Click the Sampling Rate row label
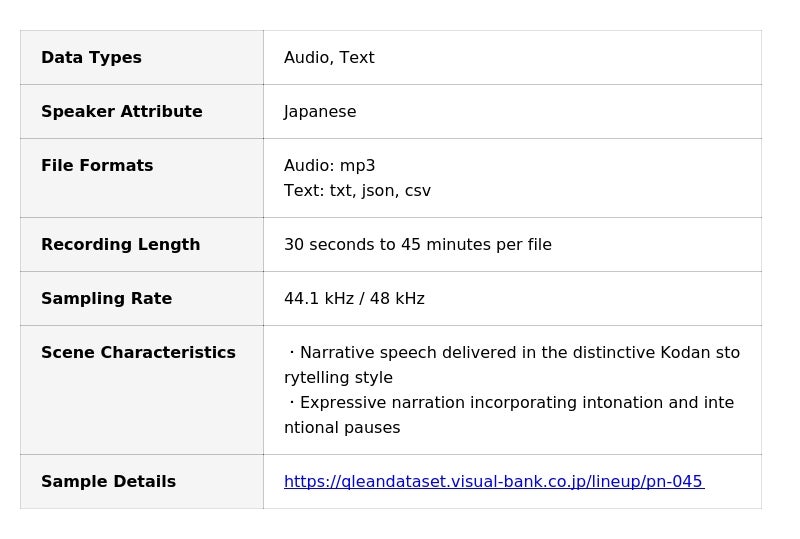 tap(106, 299)
